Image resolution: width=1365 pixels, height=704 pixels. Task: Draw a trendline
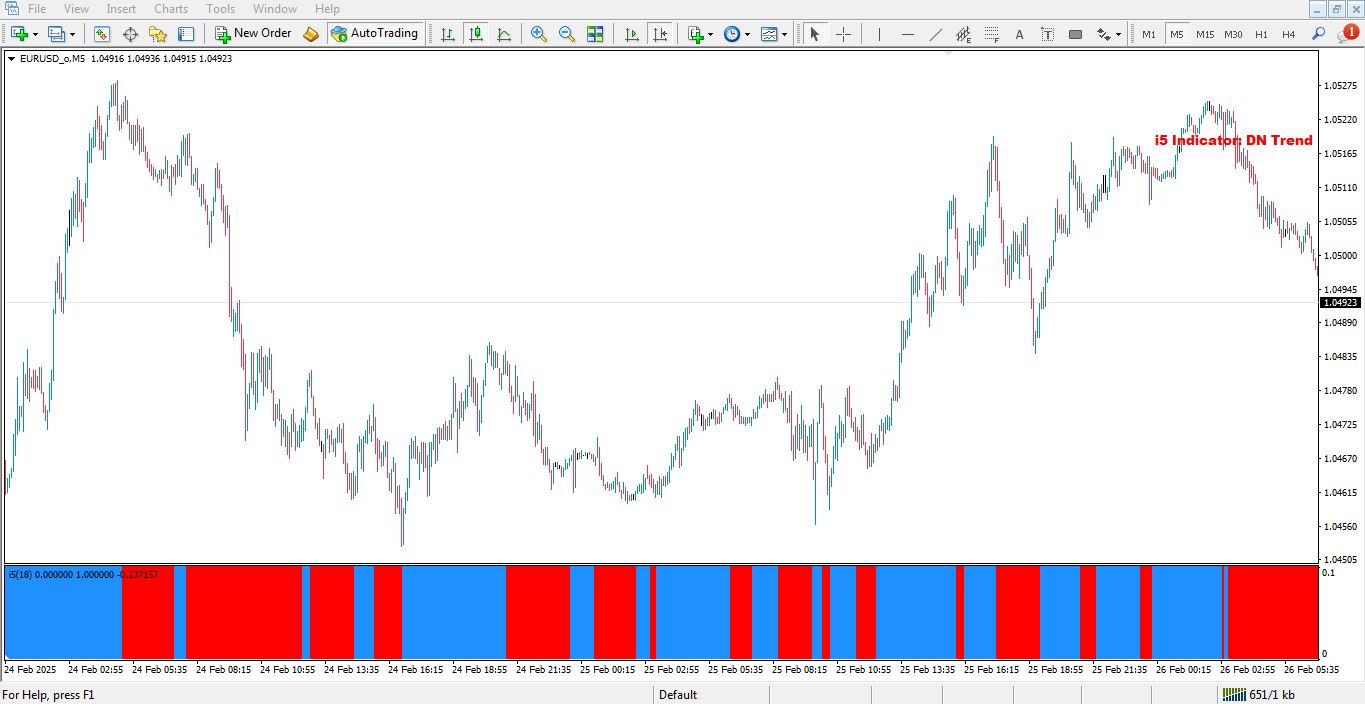coord(935,34)
